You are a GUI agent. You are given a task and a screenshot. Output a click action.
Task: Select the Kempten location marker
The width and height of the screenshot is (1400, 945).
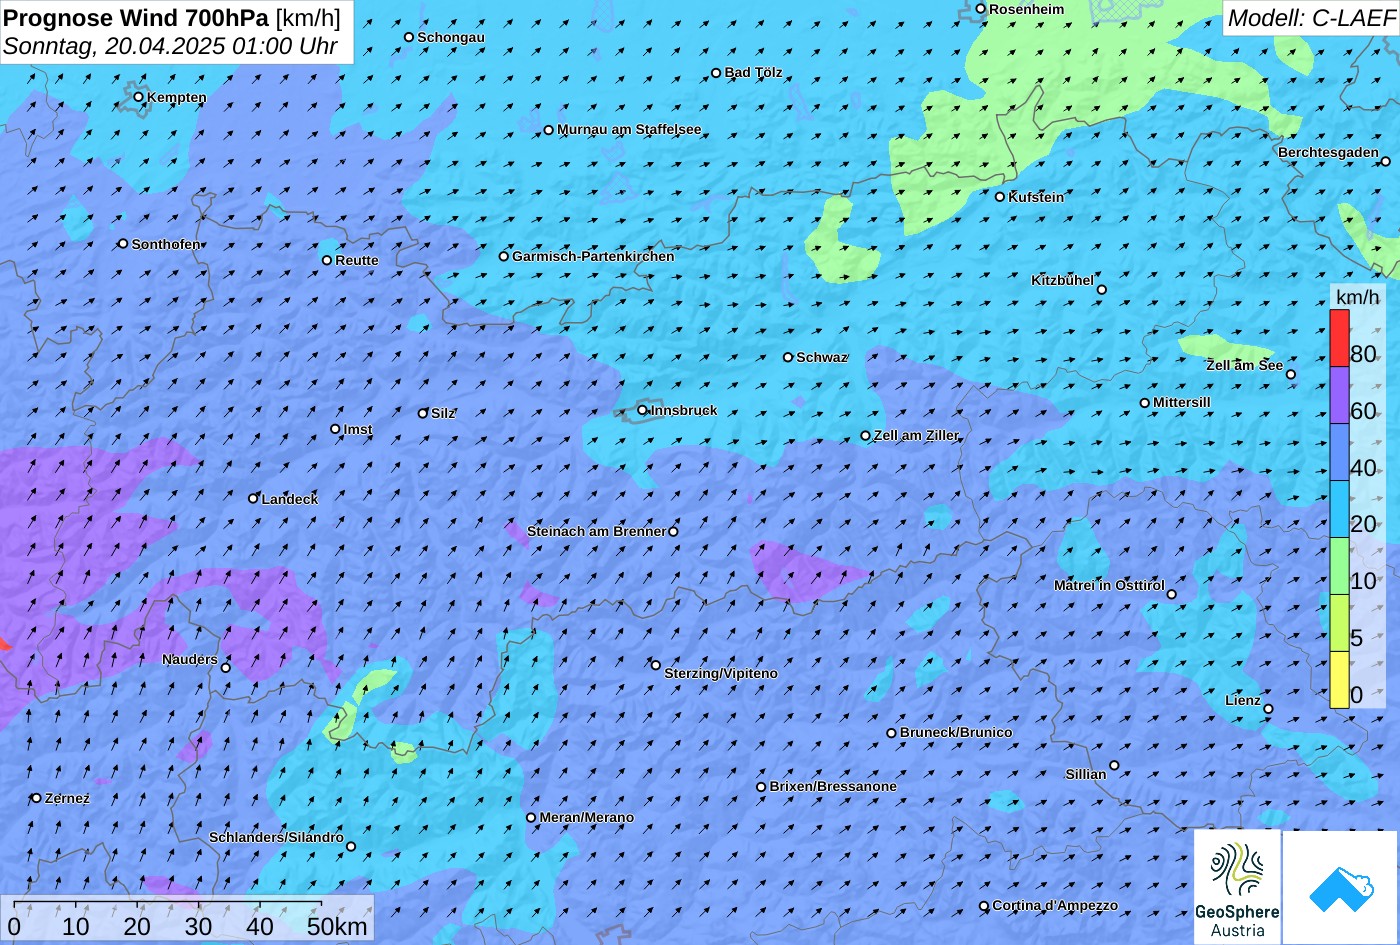coord(139,97)
